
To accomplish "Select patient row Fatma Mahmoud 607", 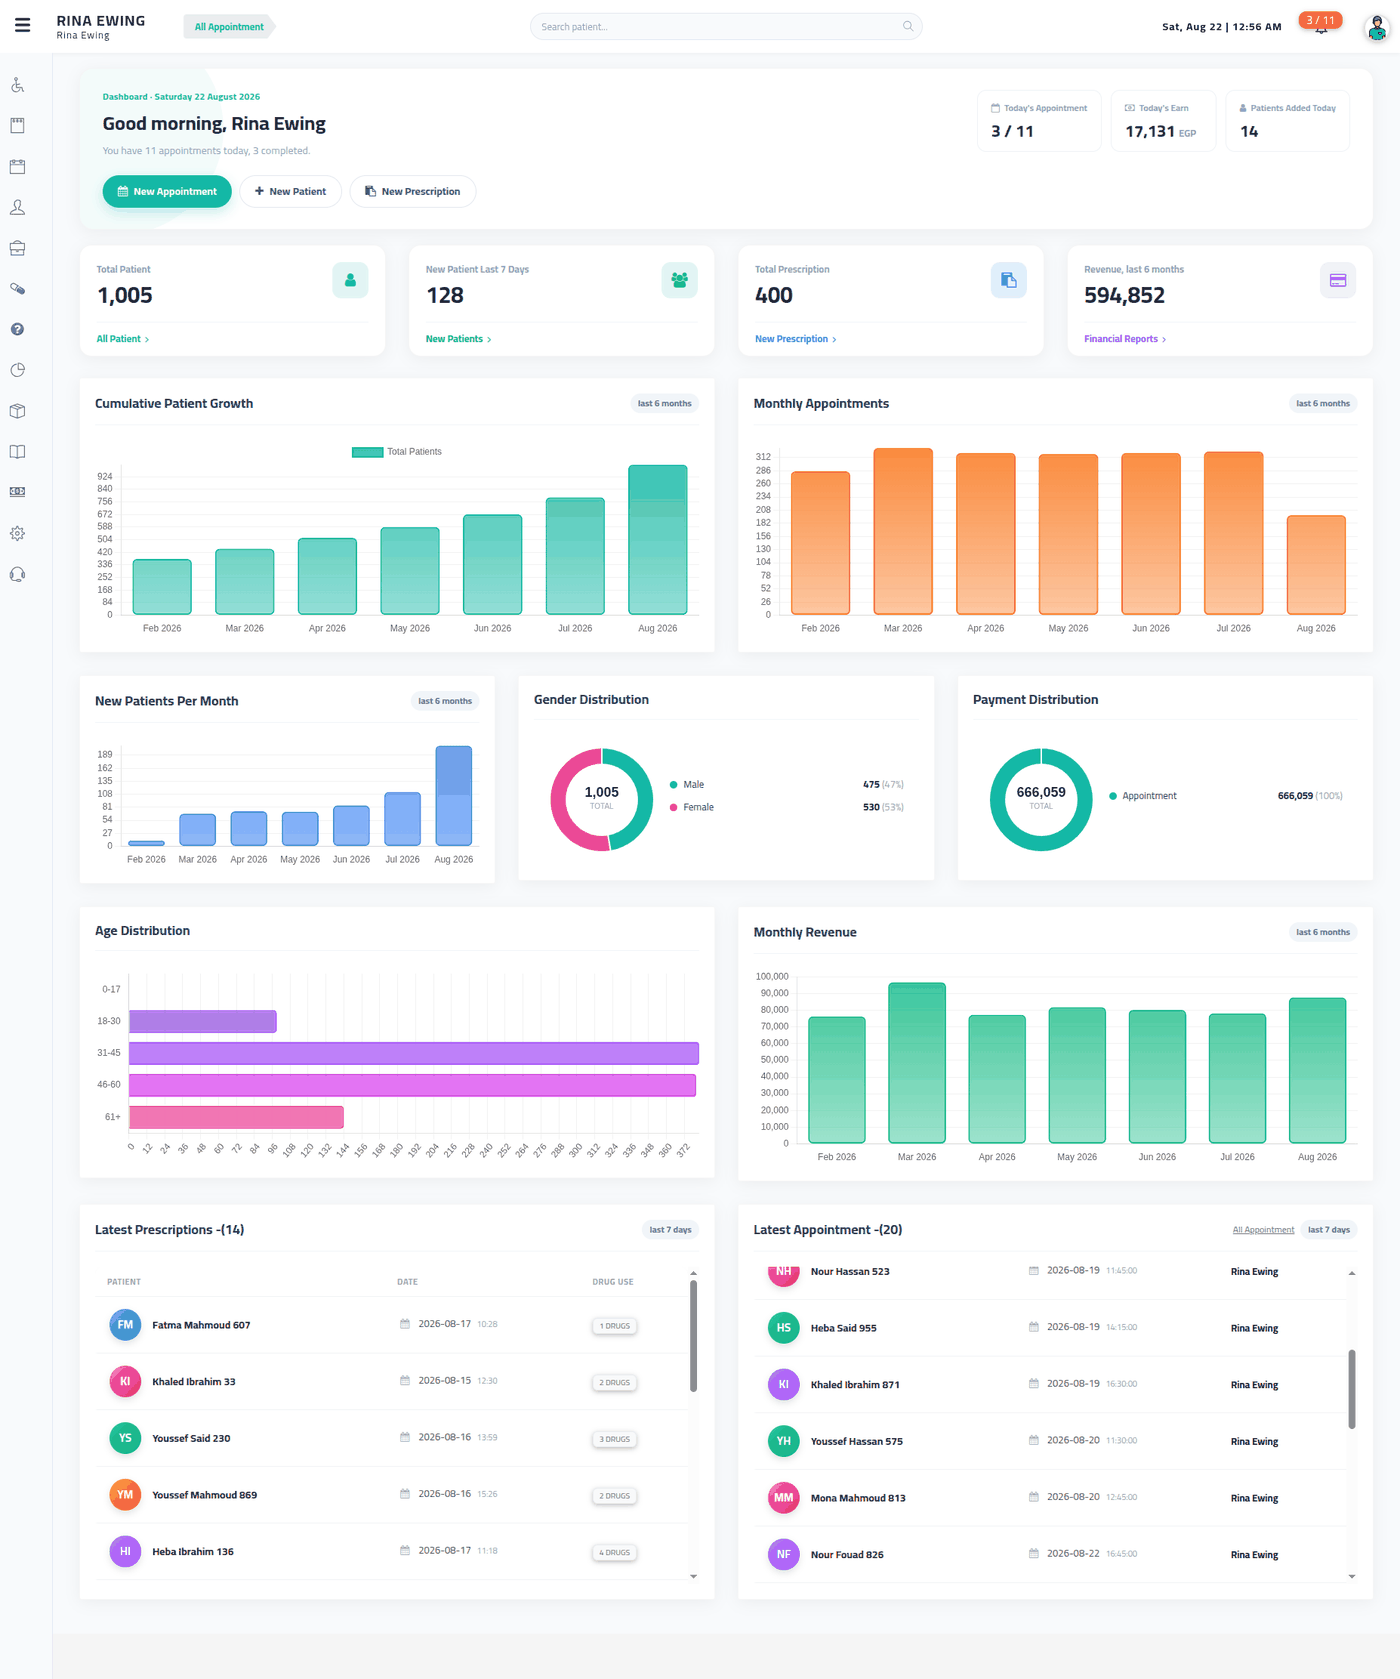I will click(x=392, y=1325).
